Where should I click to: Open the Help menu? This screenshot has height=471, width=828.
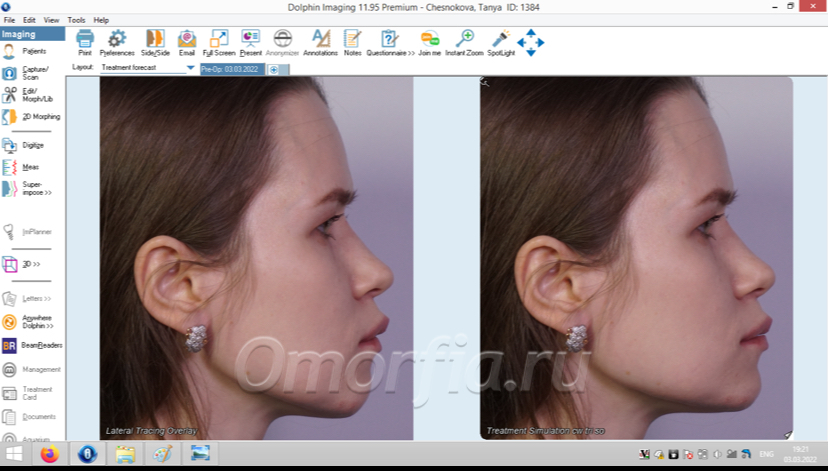pyautogui.click(x=101, y=20)
